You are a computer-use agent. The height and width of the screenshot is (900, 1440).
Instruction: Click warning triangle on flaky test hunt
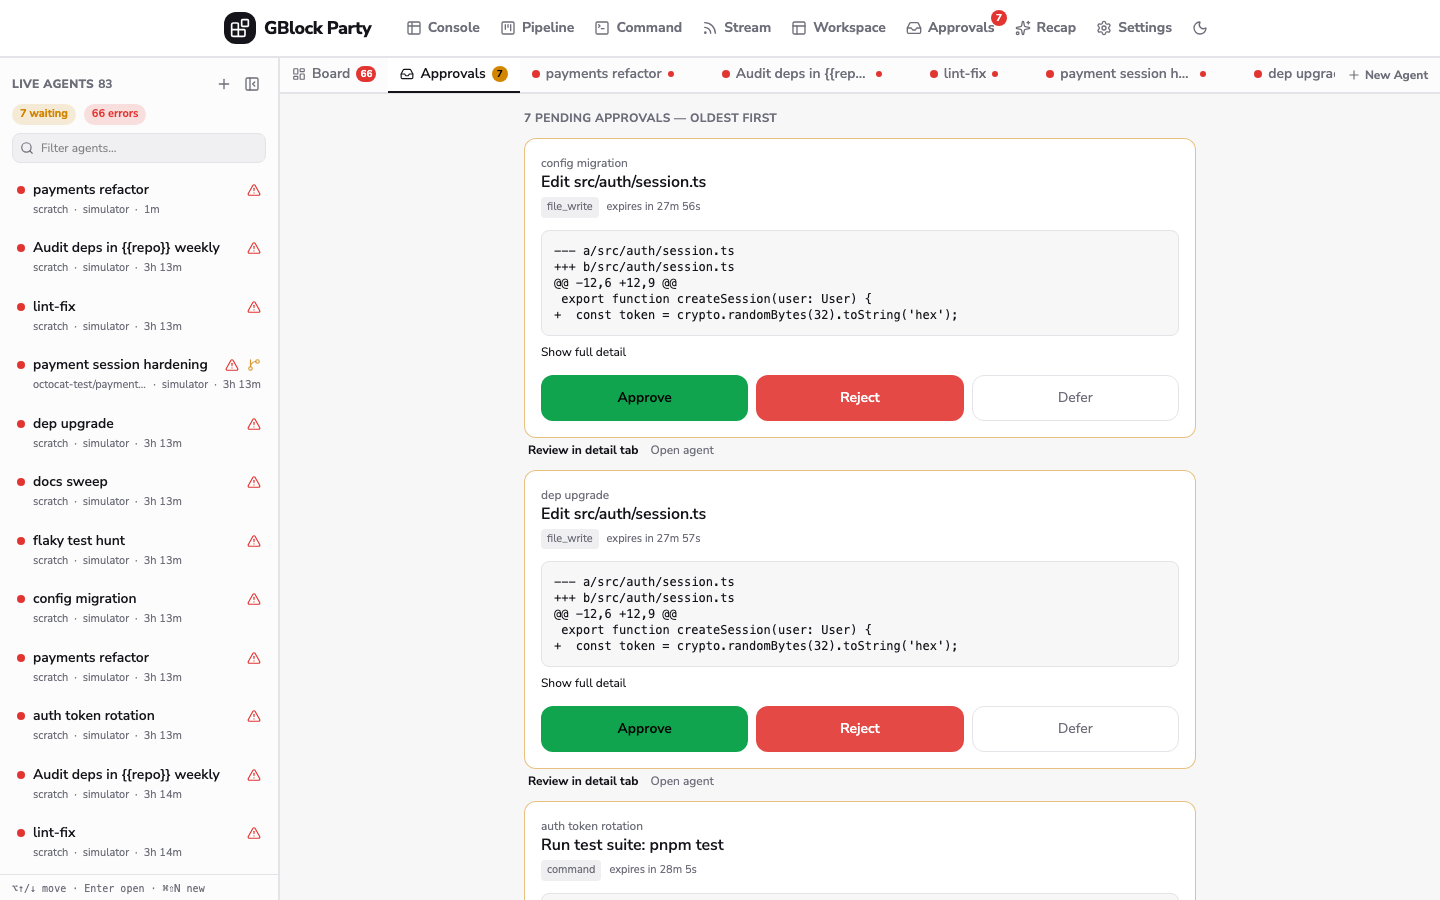tap(254, 541)
